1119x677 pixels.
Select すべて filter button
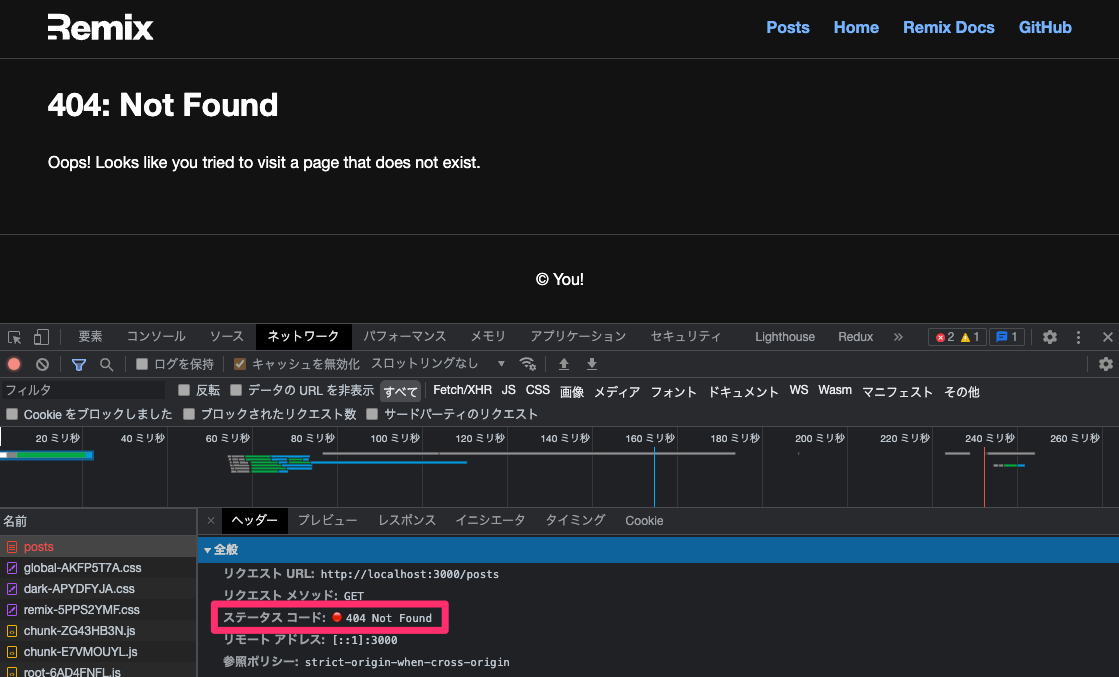(400, 391)
